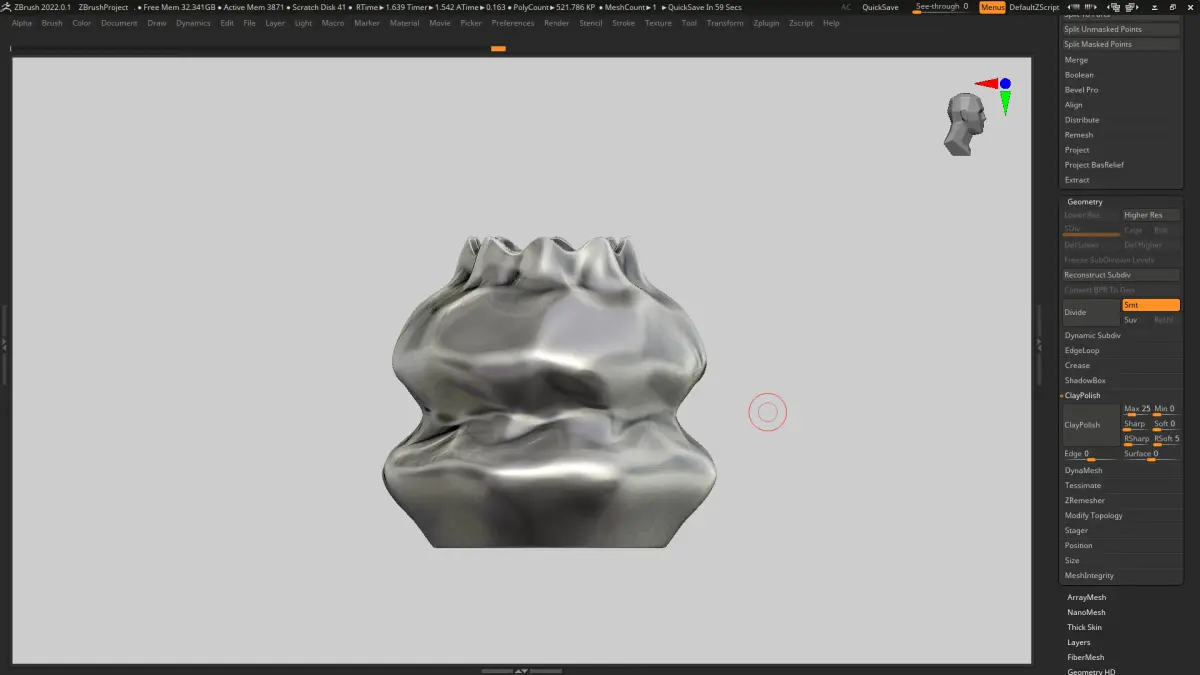Click the DefaultZScript button
This screenshot has width=1200, height=675.
pyautogui.click(x=1034, y=7)
